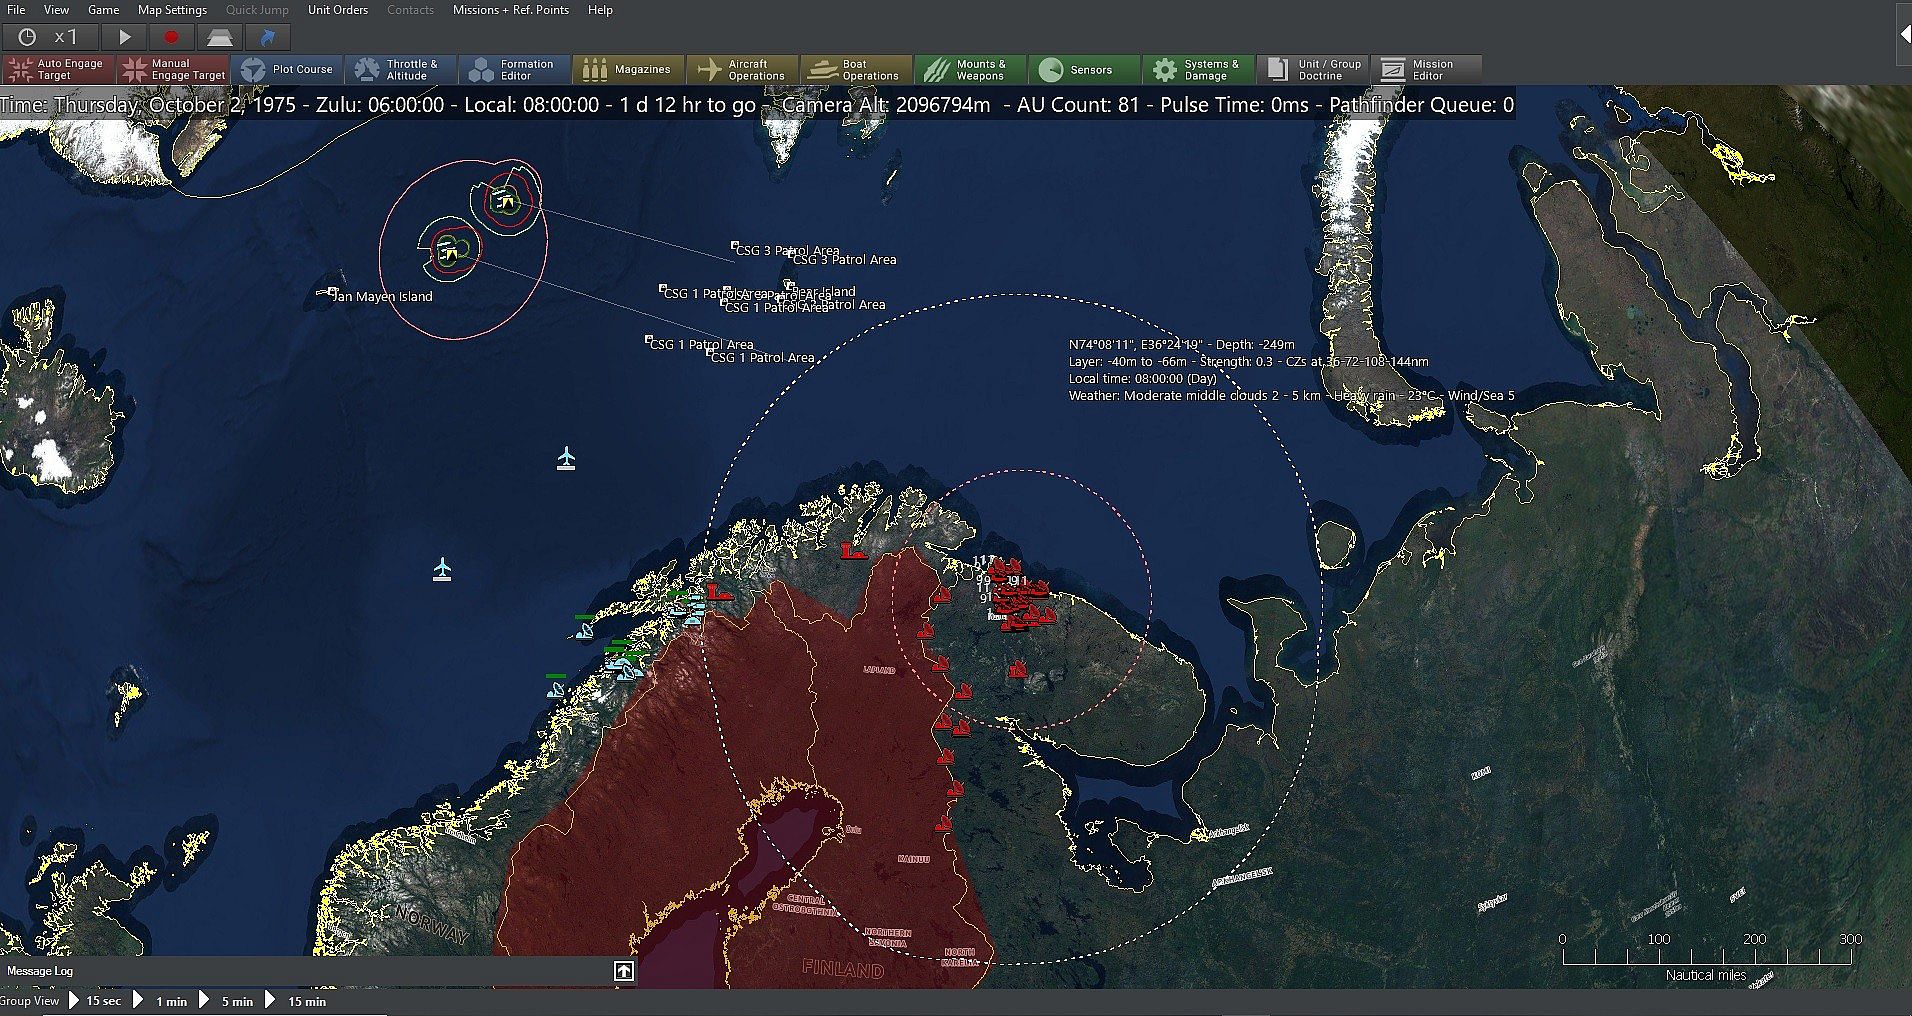This screenshot has width=1912, height=1016.
Task: Open the Formation Editor
Action: click(514, 69)
